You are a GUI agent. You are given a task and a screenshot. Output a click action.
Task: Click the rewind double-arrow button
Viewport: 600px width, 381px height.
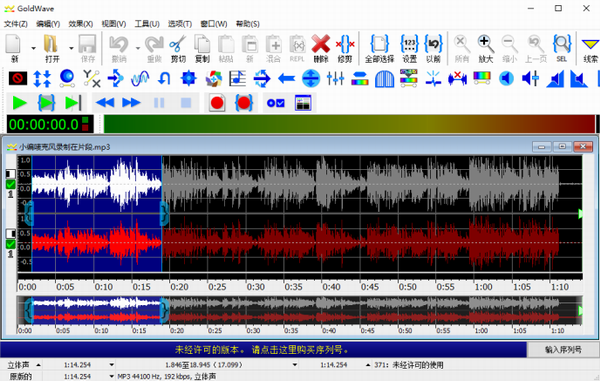coord(105,103)
